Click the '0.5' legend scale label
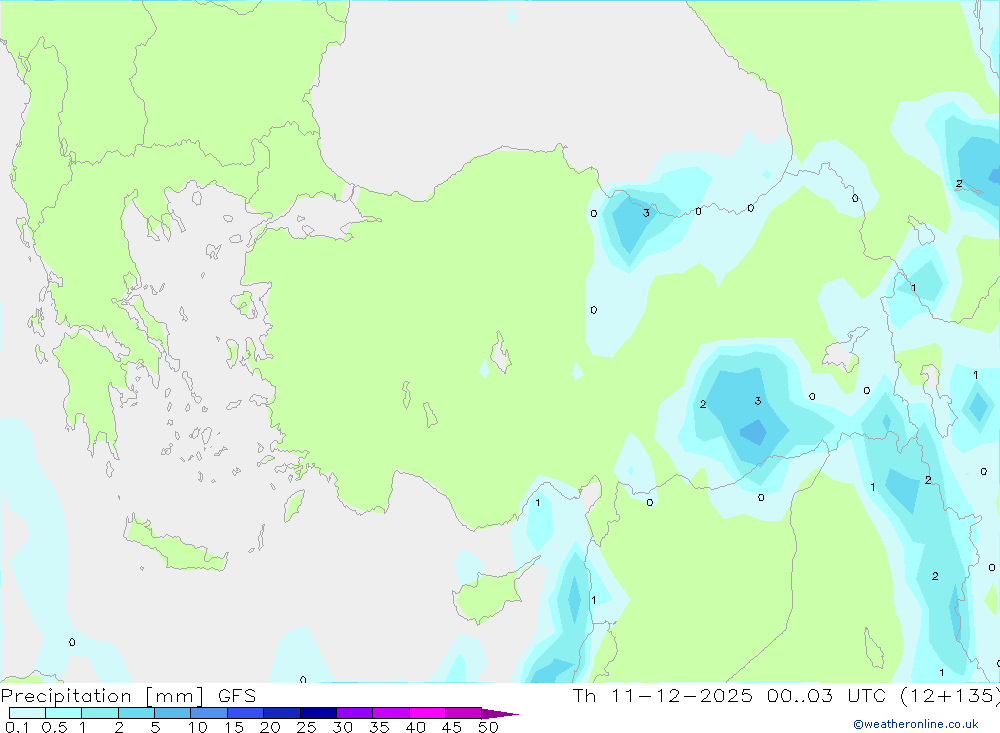This screenshot has width=1000, height=733. 54,727
